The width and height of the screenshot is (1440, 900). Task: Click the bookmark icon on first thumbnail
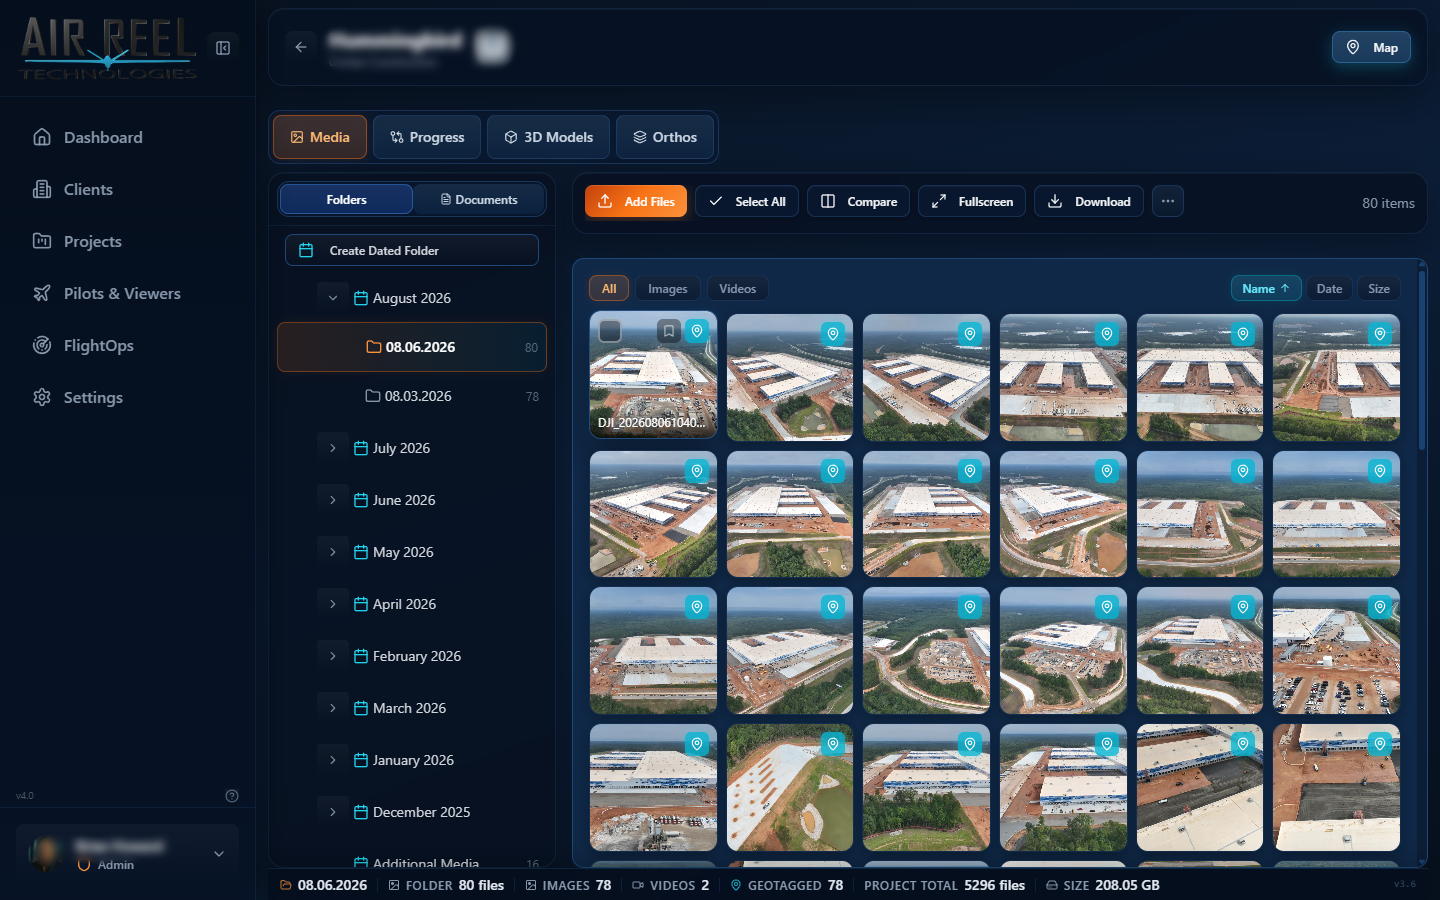[668, 330]
